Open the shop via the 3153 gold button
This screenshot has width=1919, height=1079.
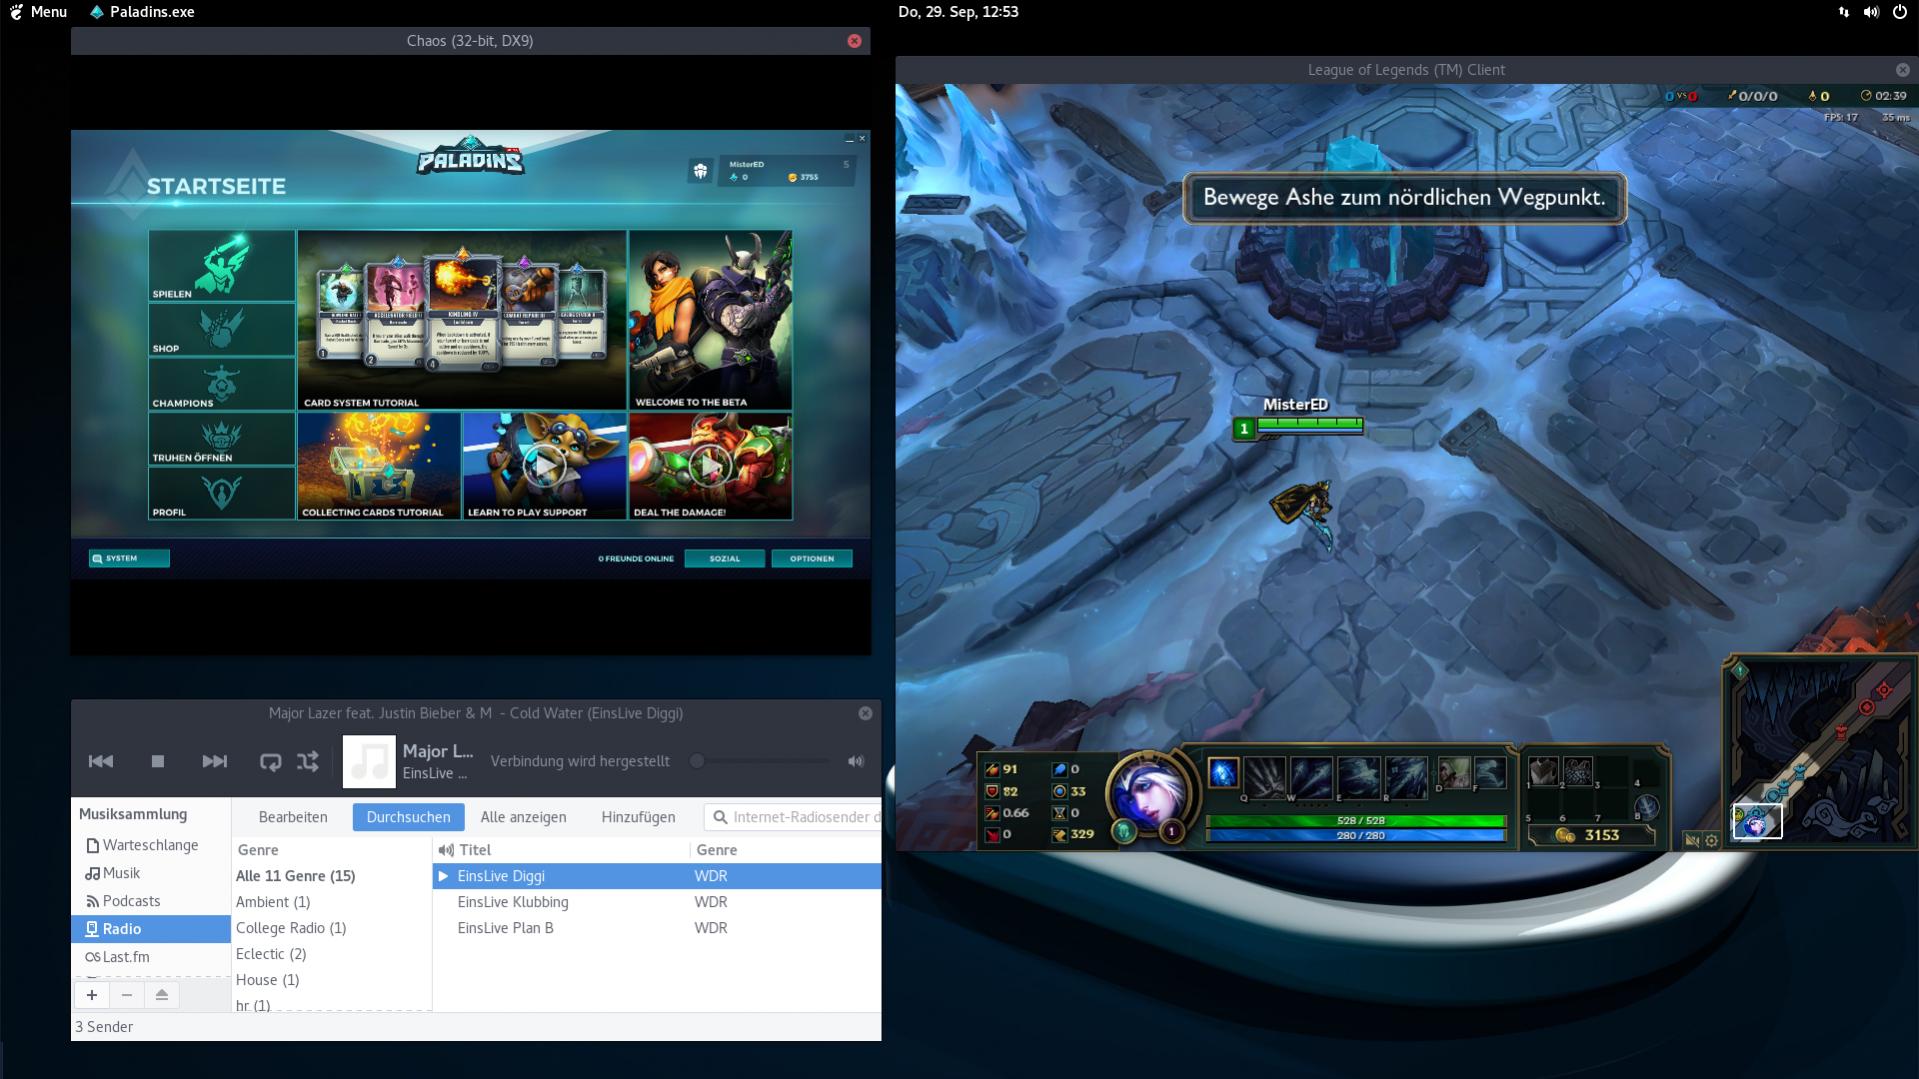point(1591,835)
